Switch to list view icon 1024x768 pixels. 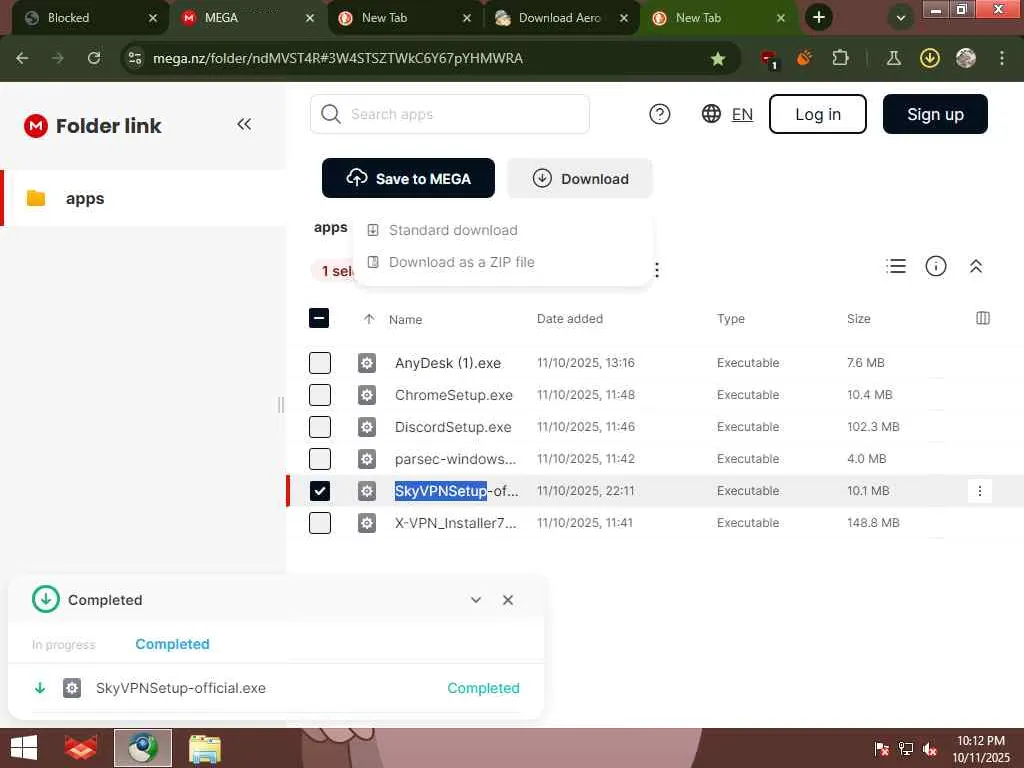tap(896, 266)
